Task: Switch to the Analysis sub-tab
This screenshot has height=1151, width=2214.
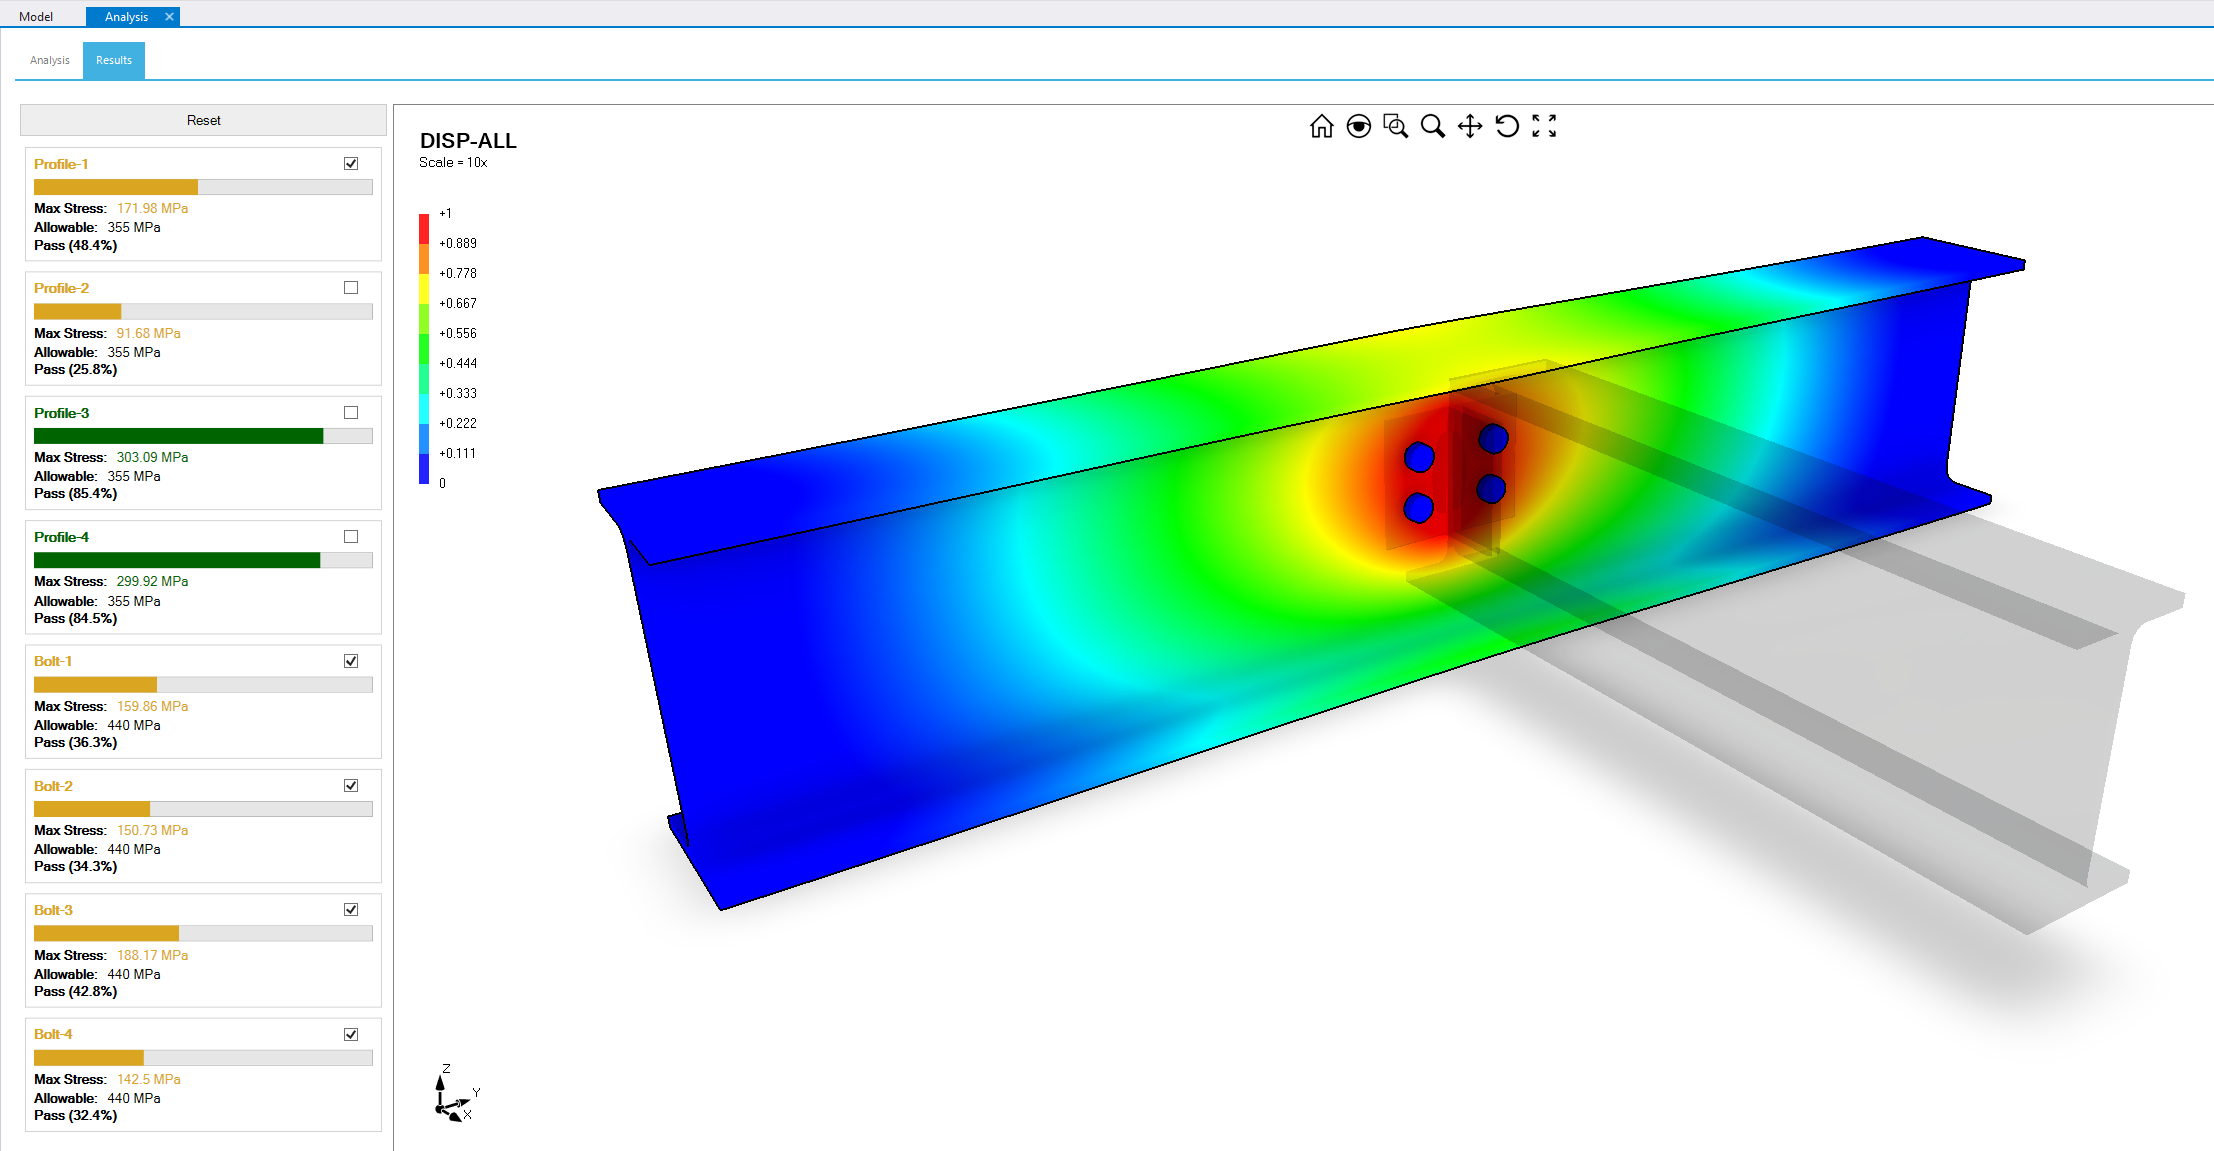Action: [x=48, y=60]
